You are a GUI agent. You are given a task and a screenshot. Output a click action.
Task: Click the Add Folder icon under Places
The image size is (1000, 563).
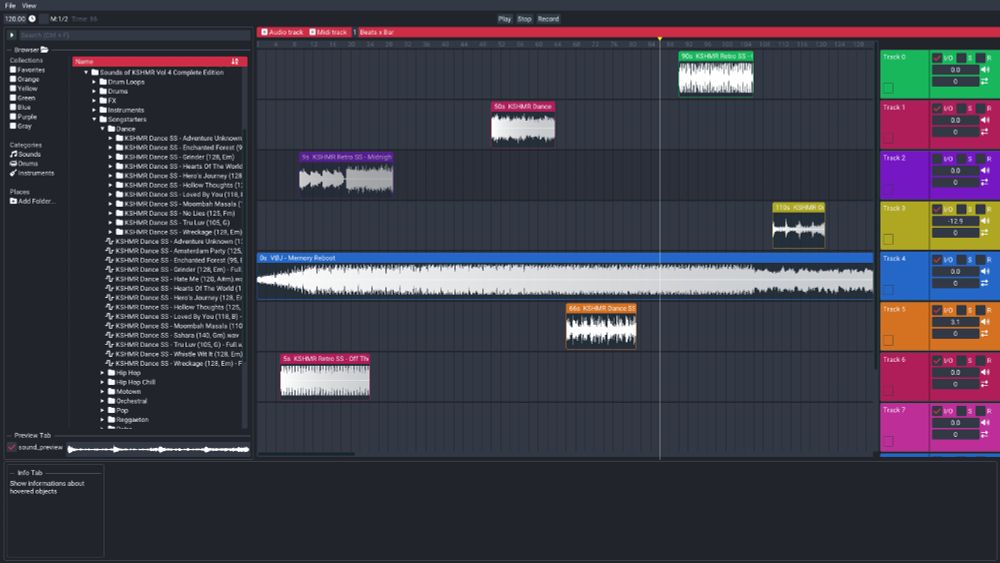coord(13,201)
